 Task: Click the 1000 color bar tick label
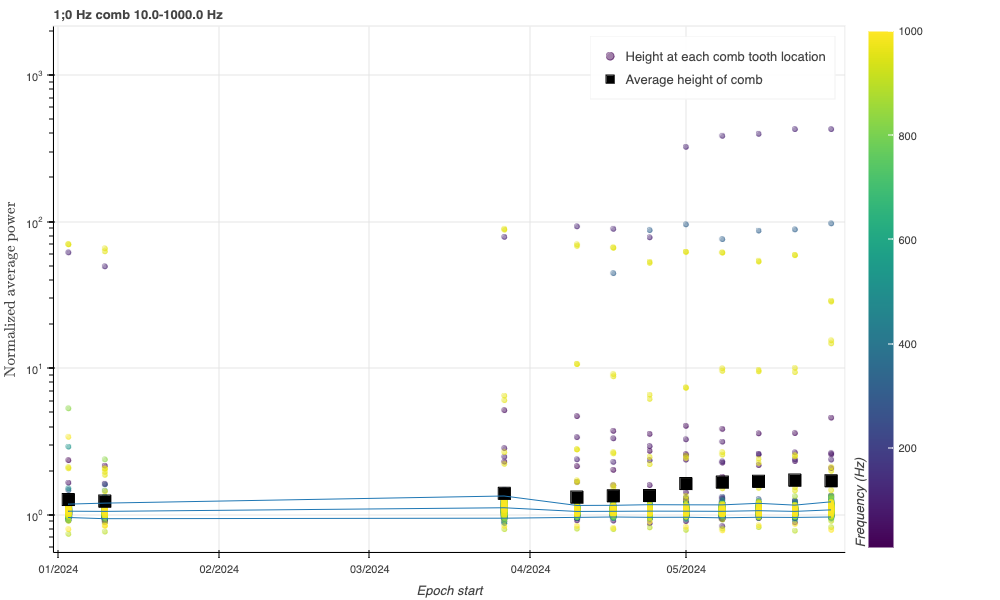pos(910,31)
